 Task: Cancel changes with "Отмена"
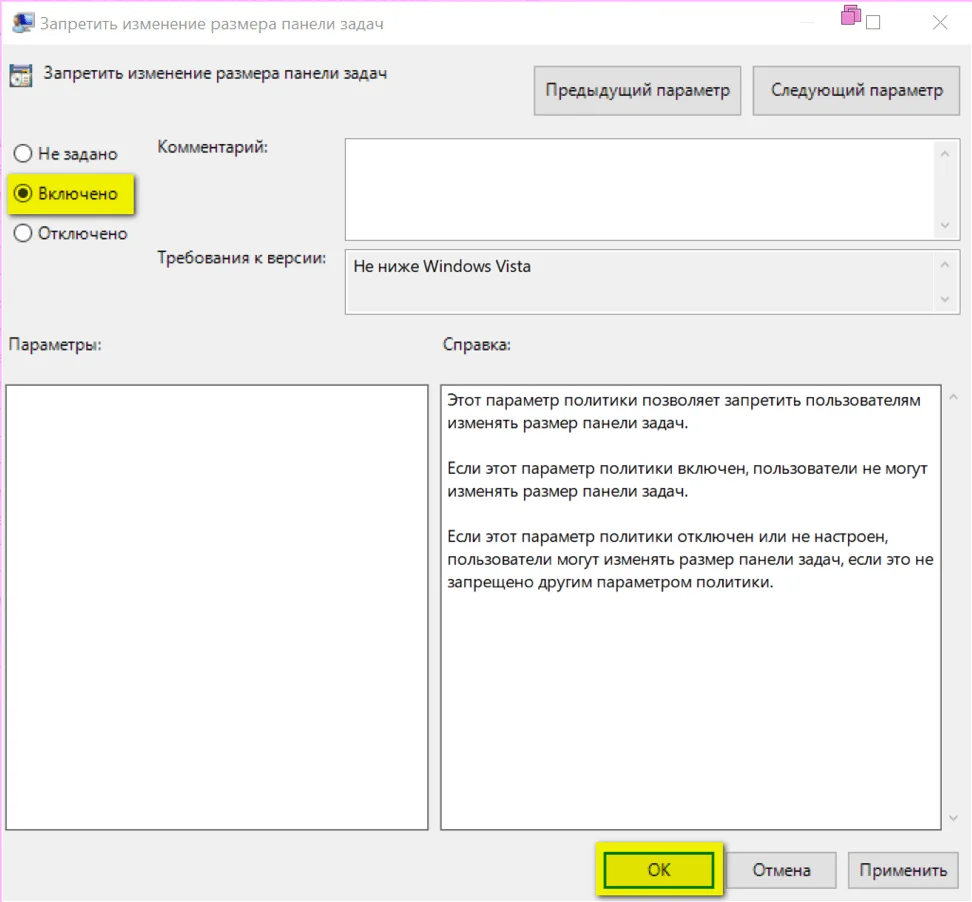click(x=781, y=870)
